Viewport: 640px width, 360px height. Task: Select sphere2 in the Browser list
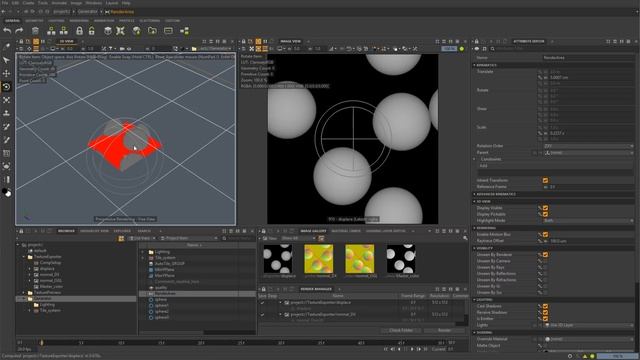[x=162, y=311]
